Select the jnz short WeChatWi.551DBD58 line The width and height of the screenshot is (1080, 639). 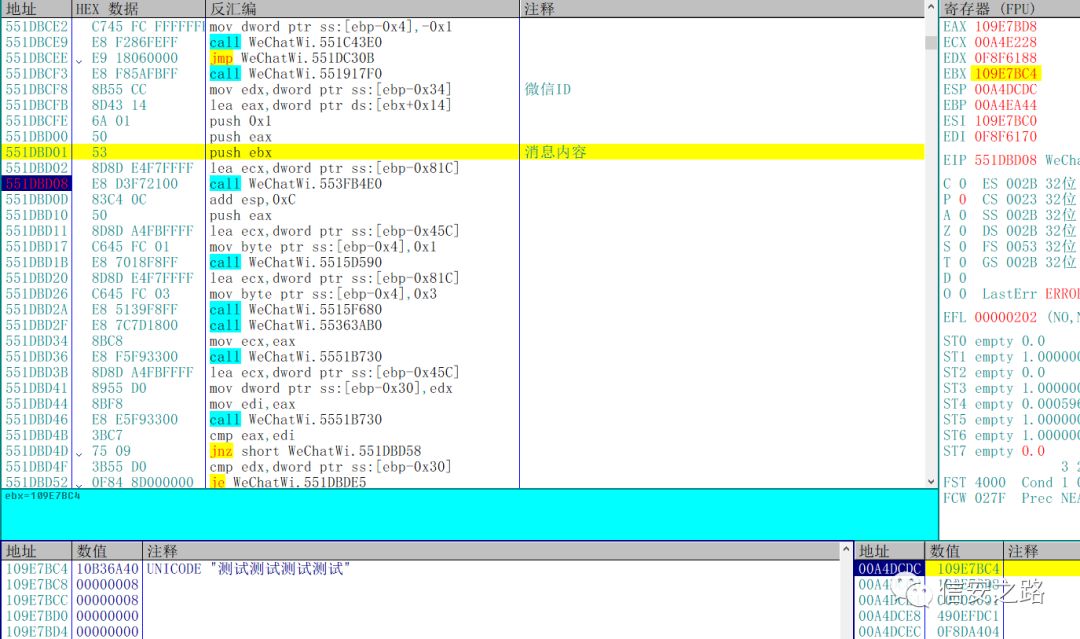click(315, 451)
